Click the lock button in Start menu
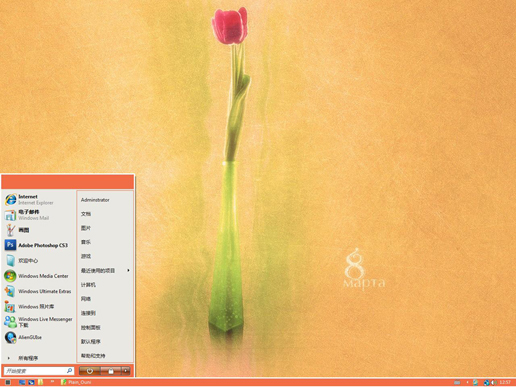The height and width of the screenshot is (387, 516). coord(111,371)
